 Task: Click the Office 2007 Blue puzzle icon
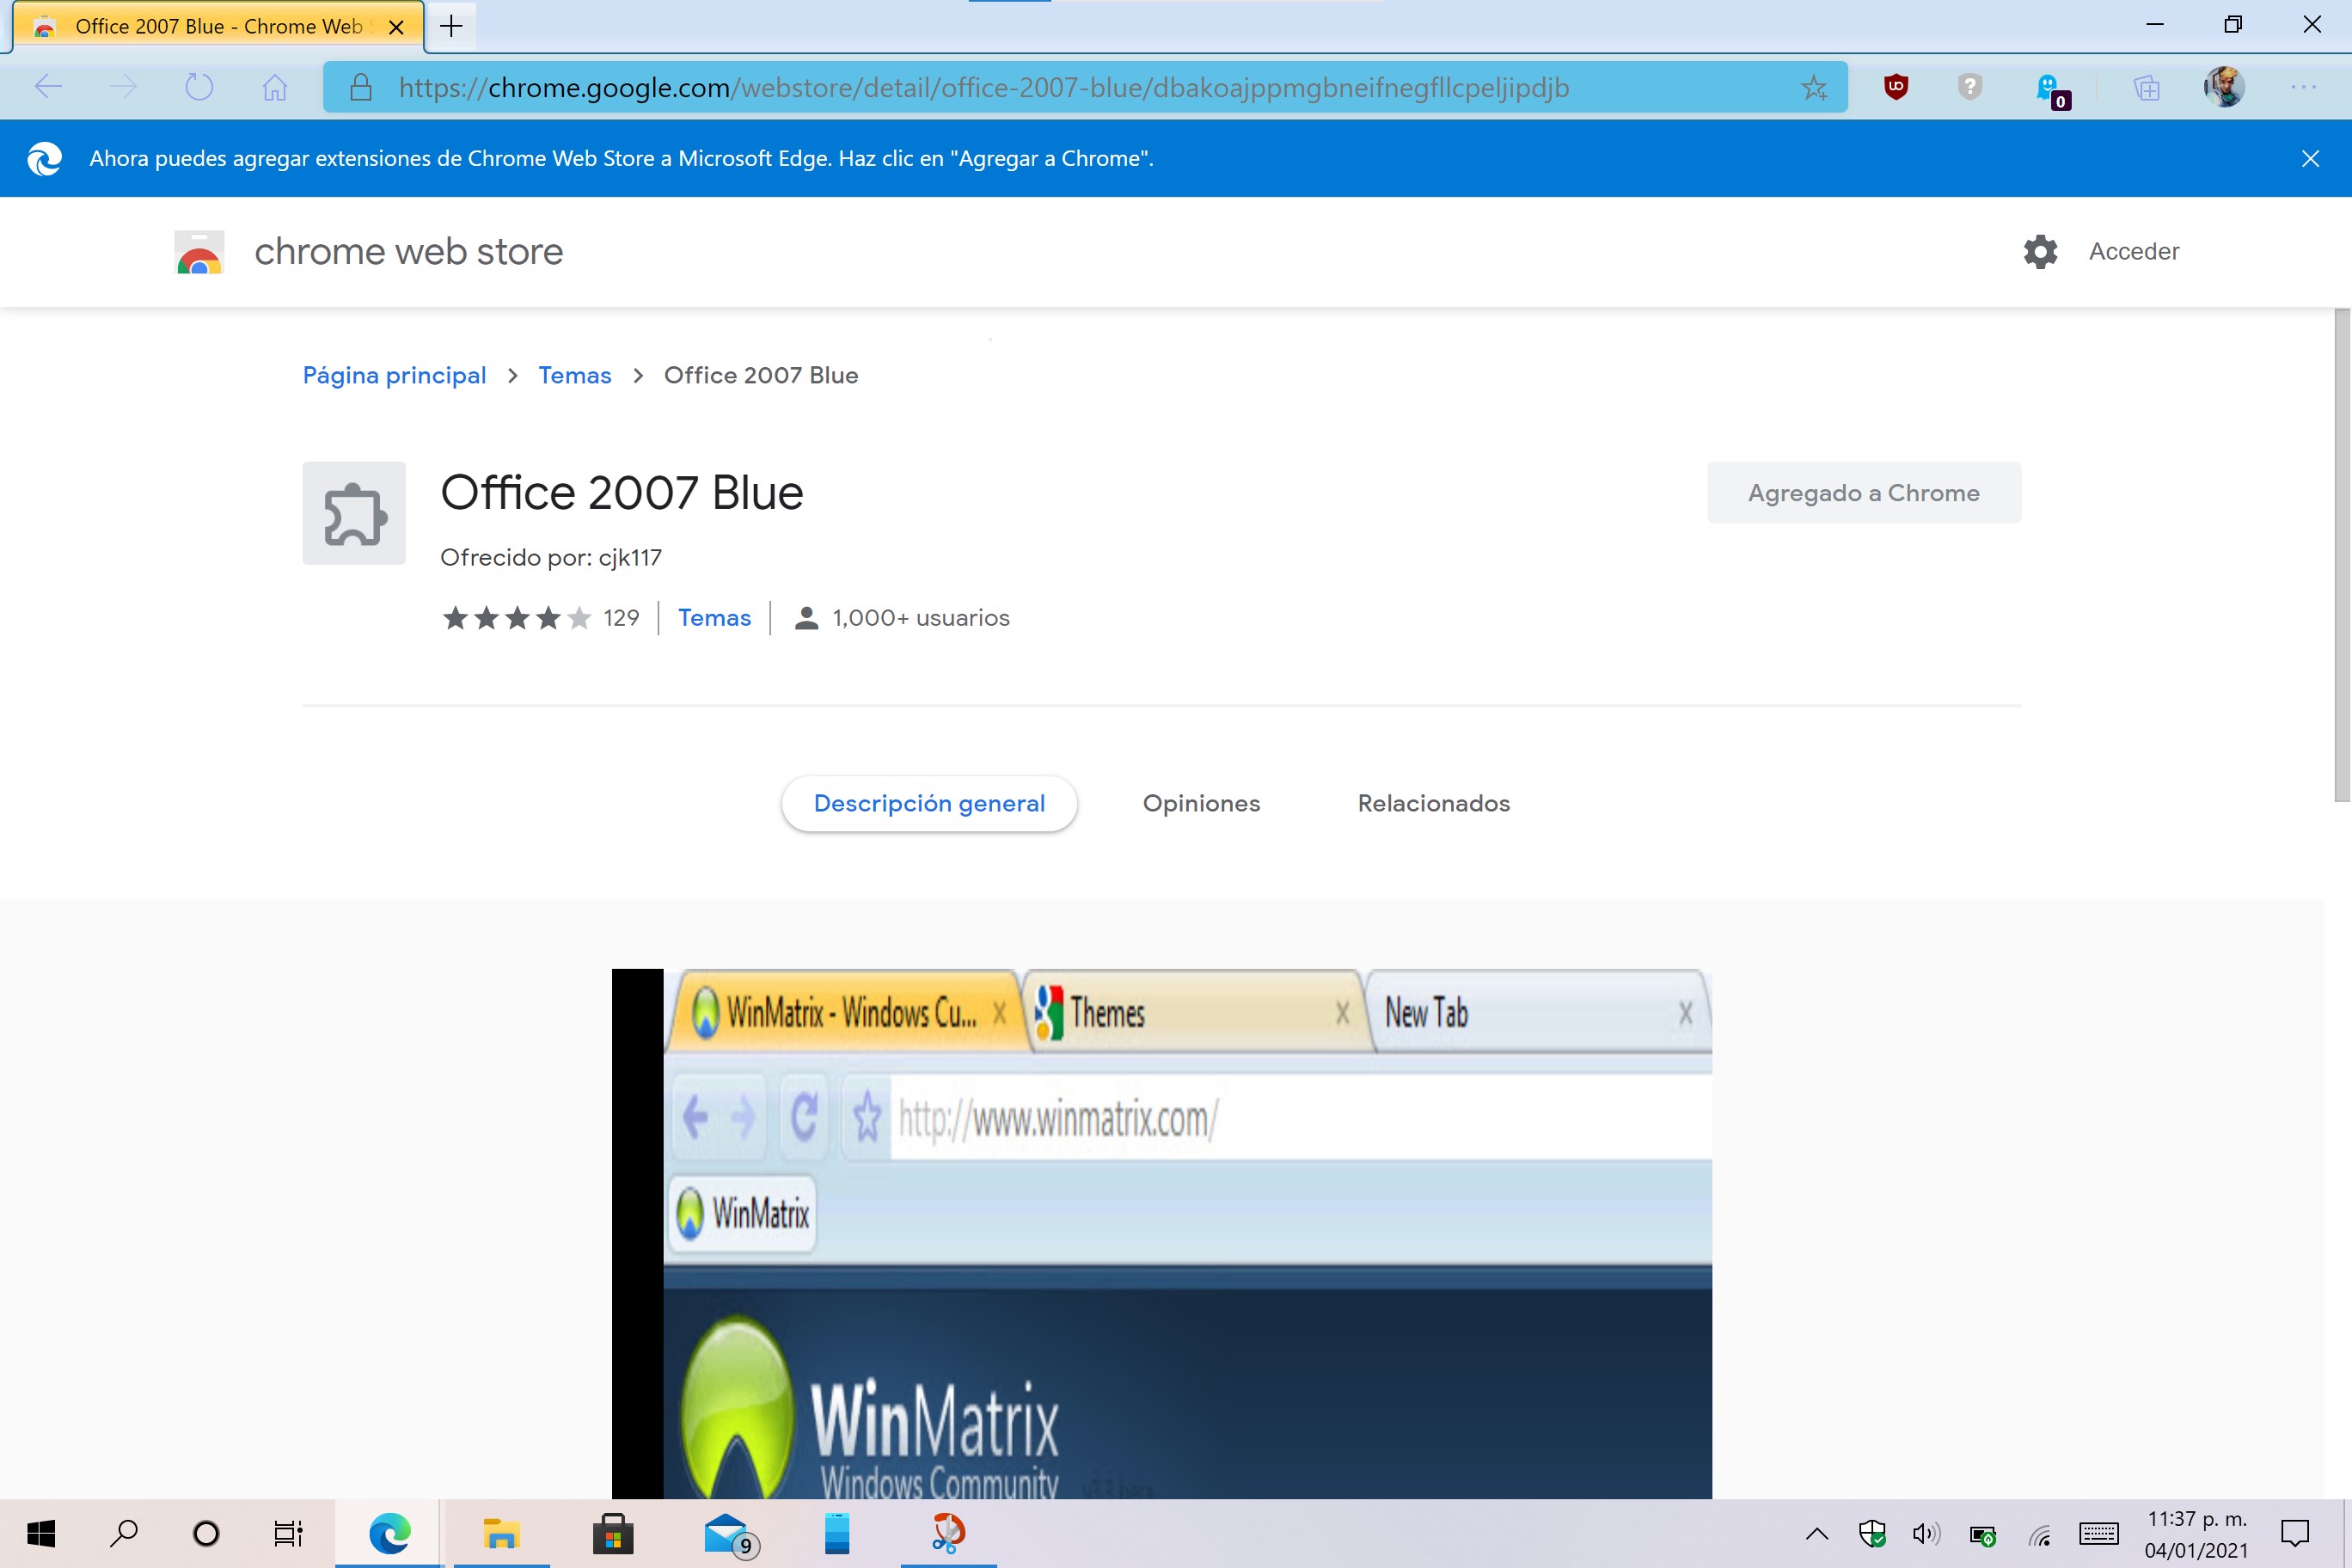pyautogui.click(x=354, y=513)
